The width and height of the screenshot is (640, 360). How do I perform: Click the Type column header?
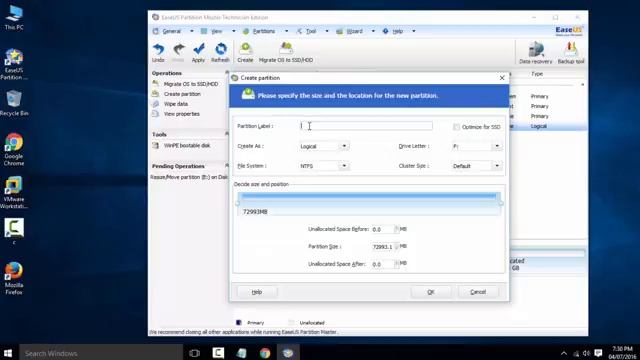pos(537,74)
